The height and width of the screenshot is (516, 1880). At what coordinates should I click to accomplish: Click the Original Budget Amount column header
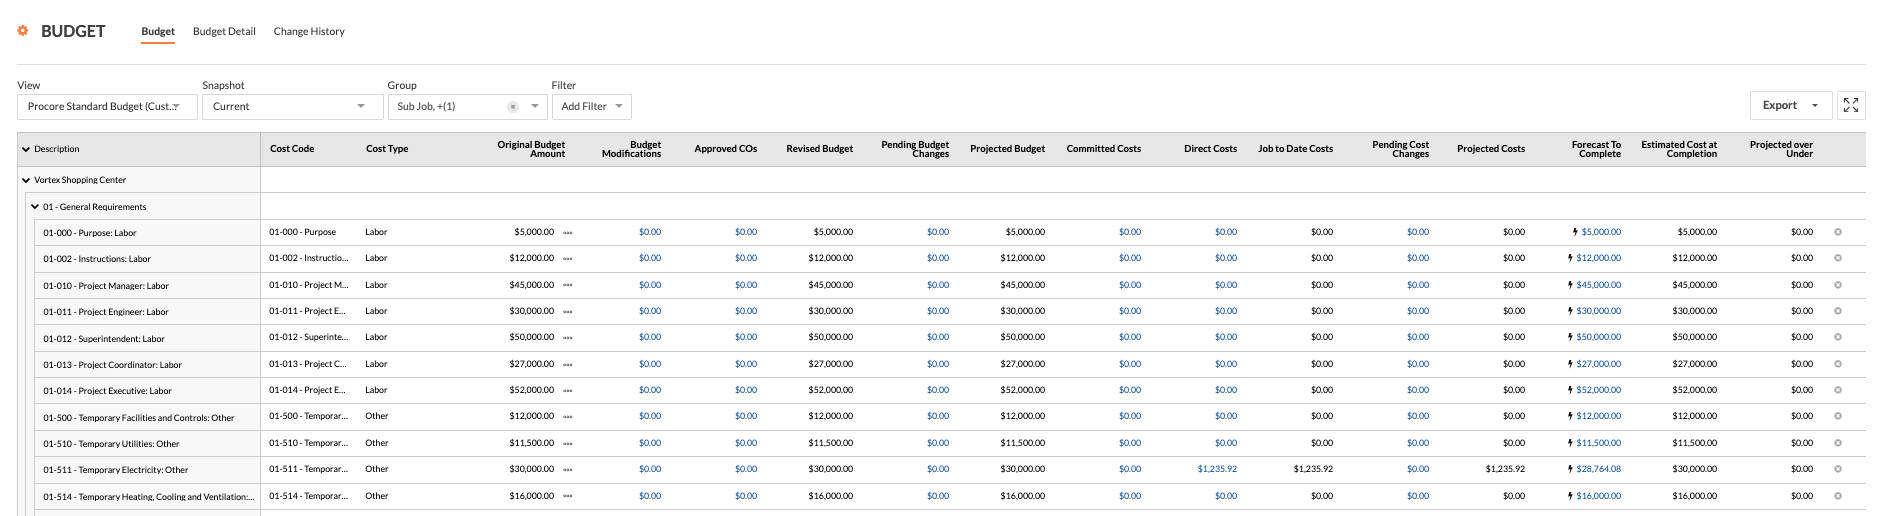click(531, 149)
